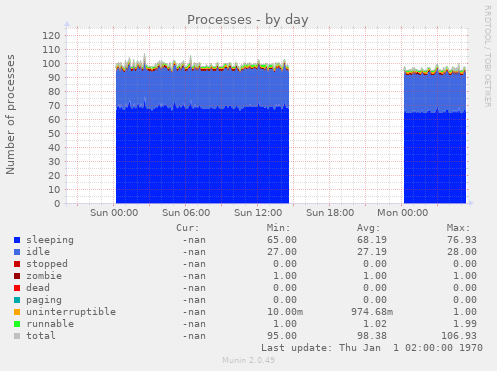
Task: Click the 'Mon 00:00' x-axis label
Action: coord(403,213)
